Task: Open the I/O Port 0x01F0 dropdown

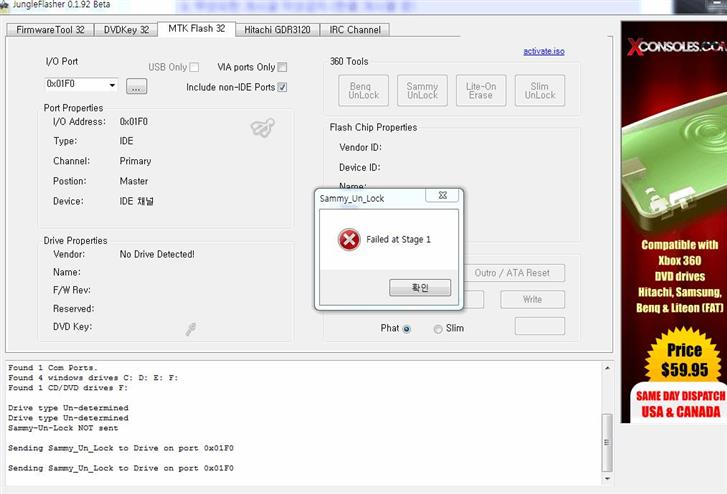Action: [x=112, y=85]
